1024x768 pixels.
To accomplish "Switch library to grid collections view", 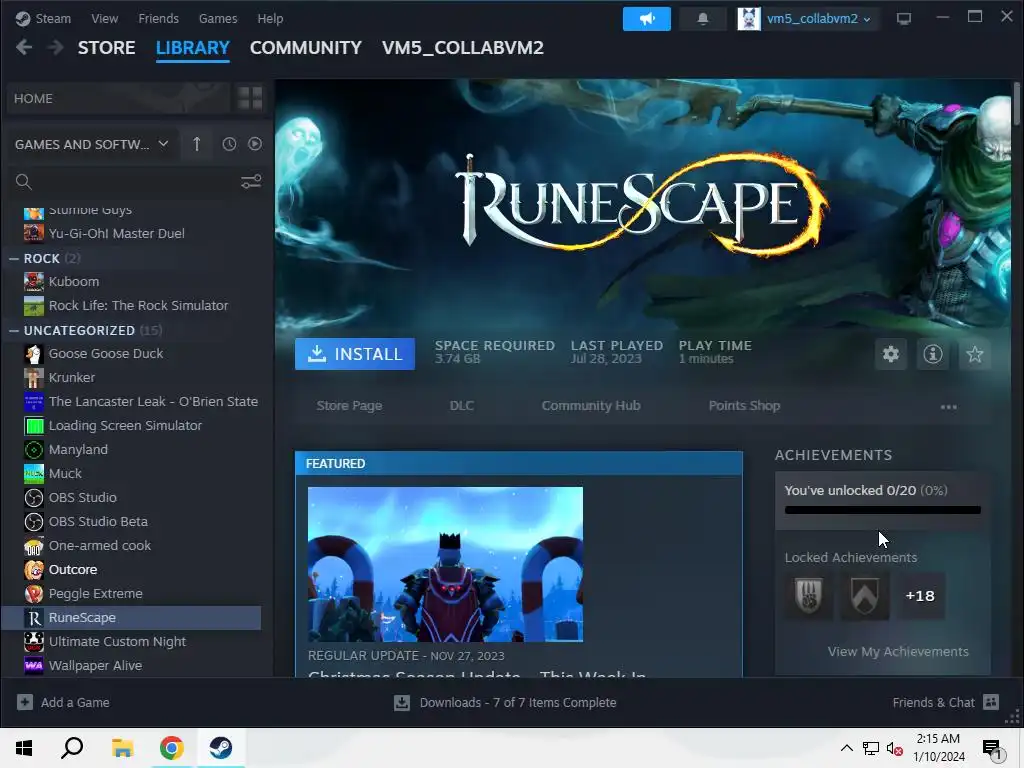I will 250,98.
